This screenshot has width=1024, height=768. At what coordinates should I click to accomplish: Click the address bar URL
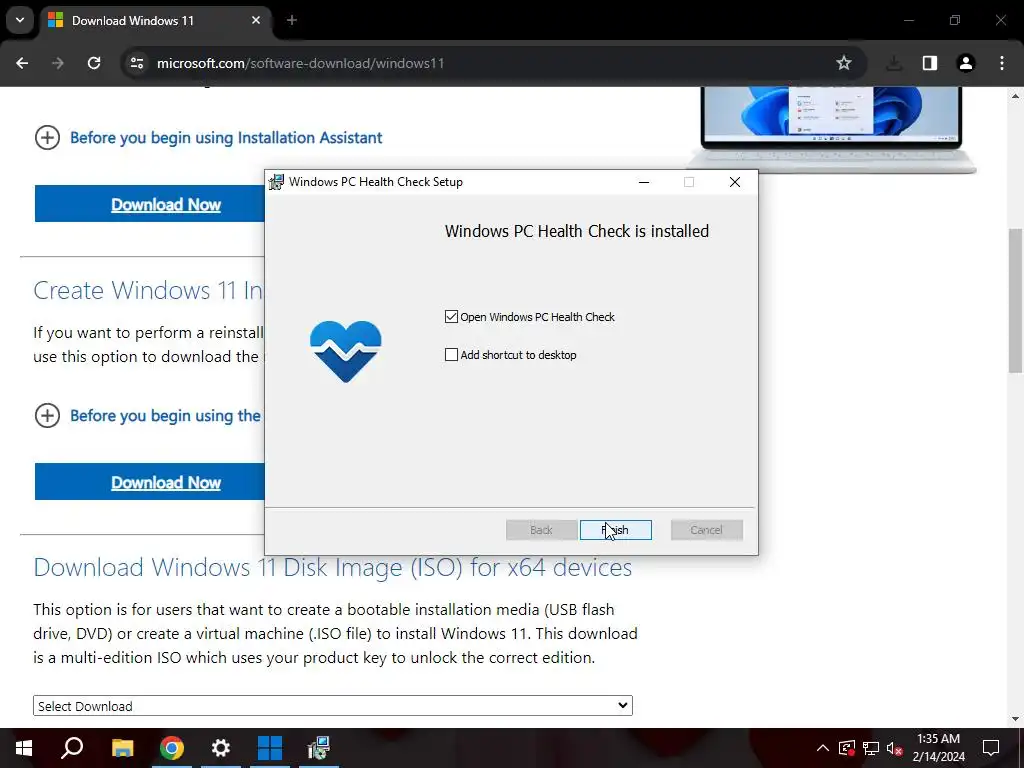[300, 63]
